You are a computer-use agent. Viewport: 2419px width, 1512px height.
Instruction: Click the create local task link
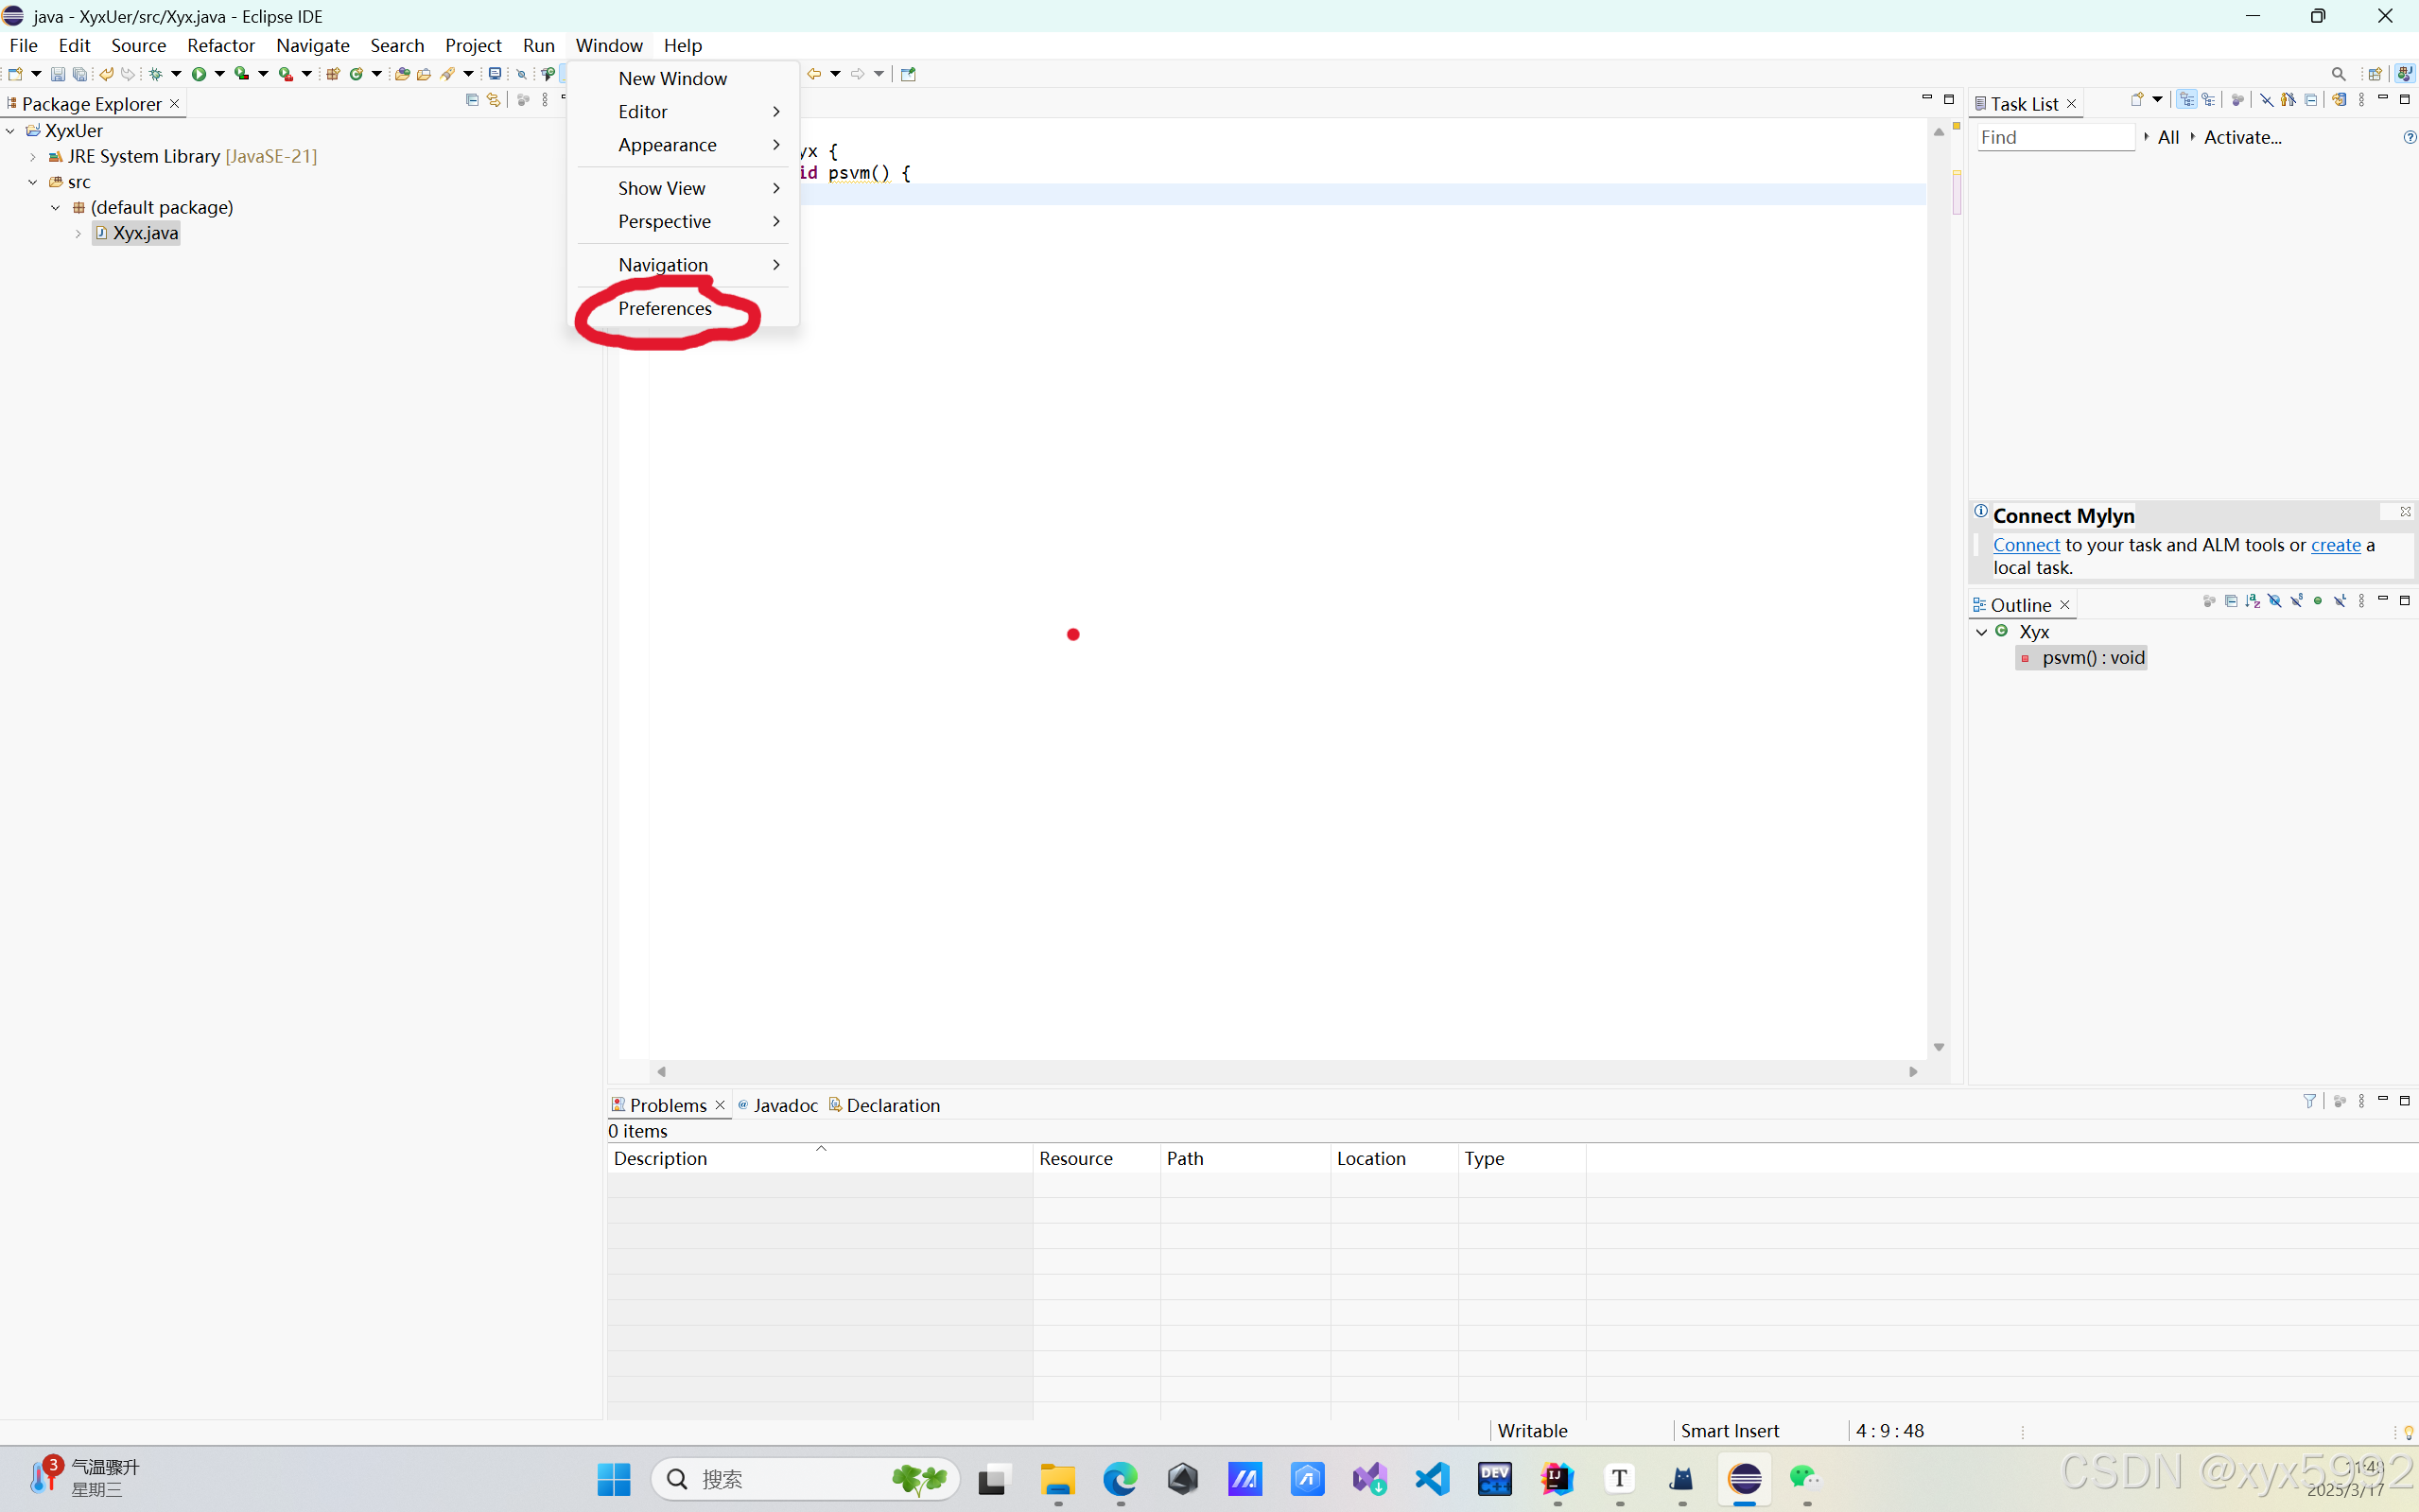(2335, 545)
